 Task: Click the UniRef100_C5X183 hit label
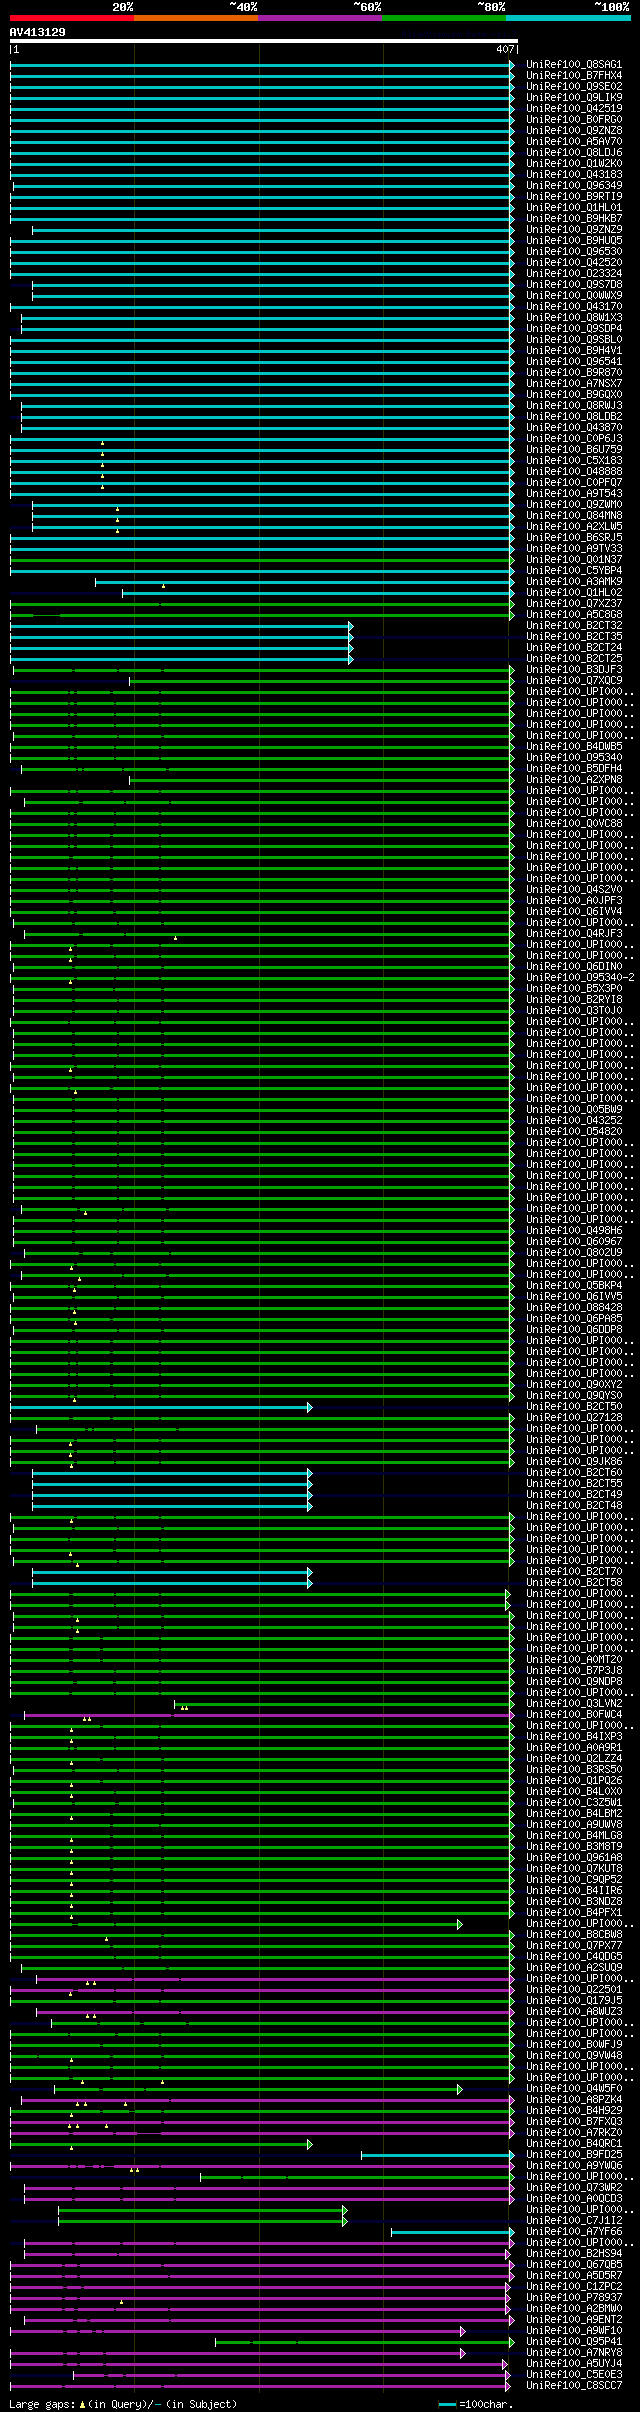point(574,461)
